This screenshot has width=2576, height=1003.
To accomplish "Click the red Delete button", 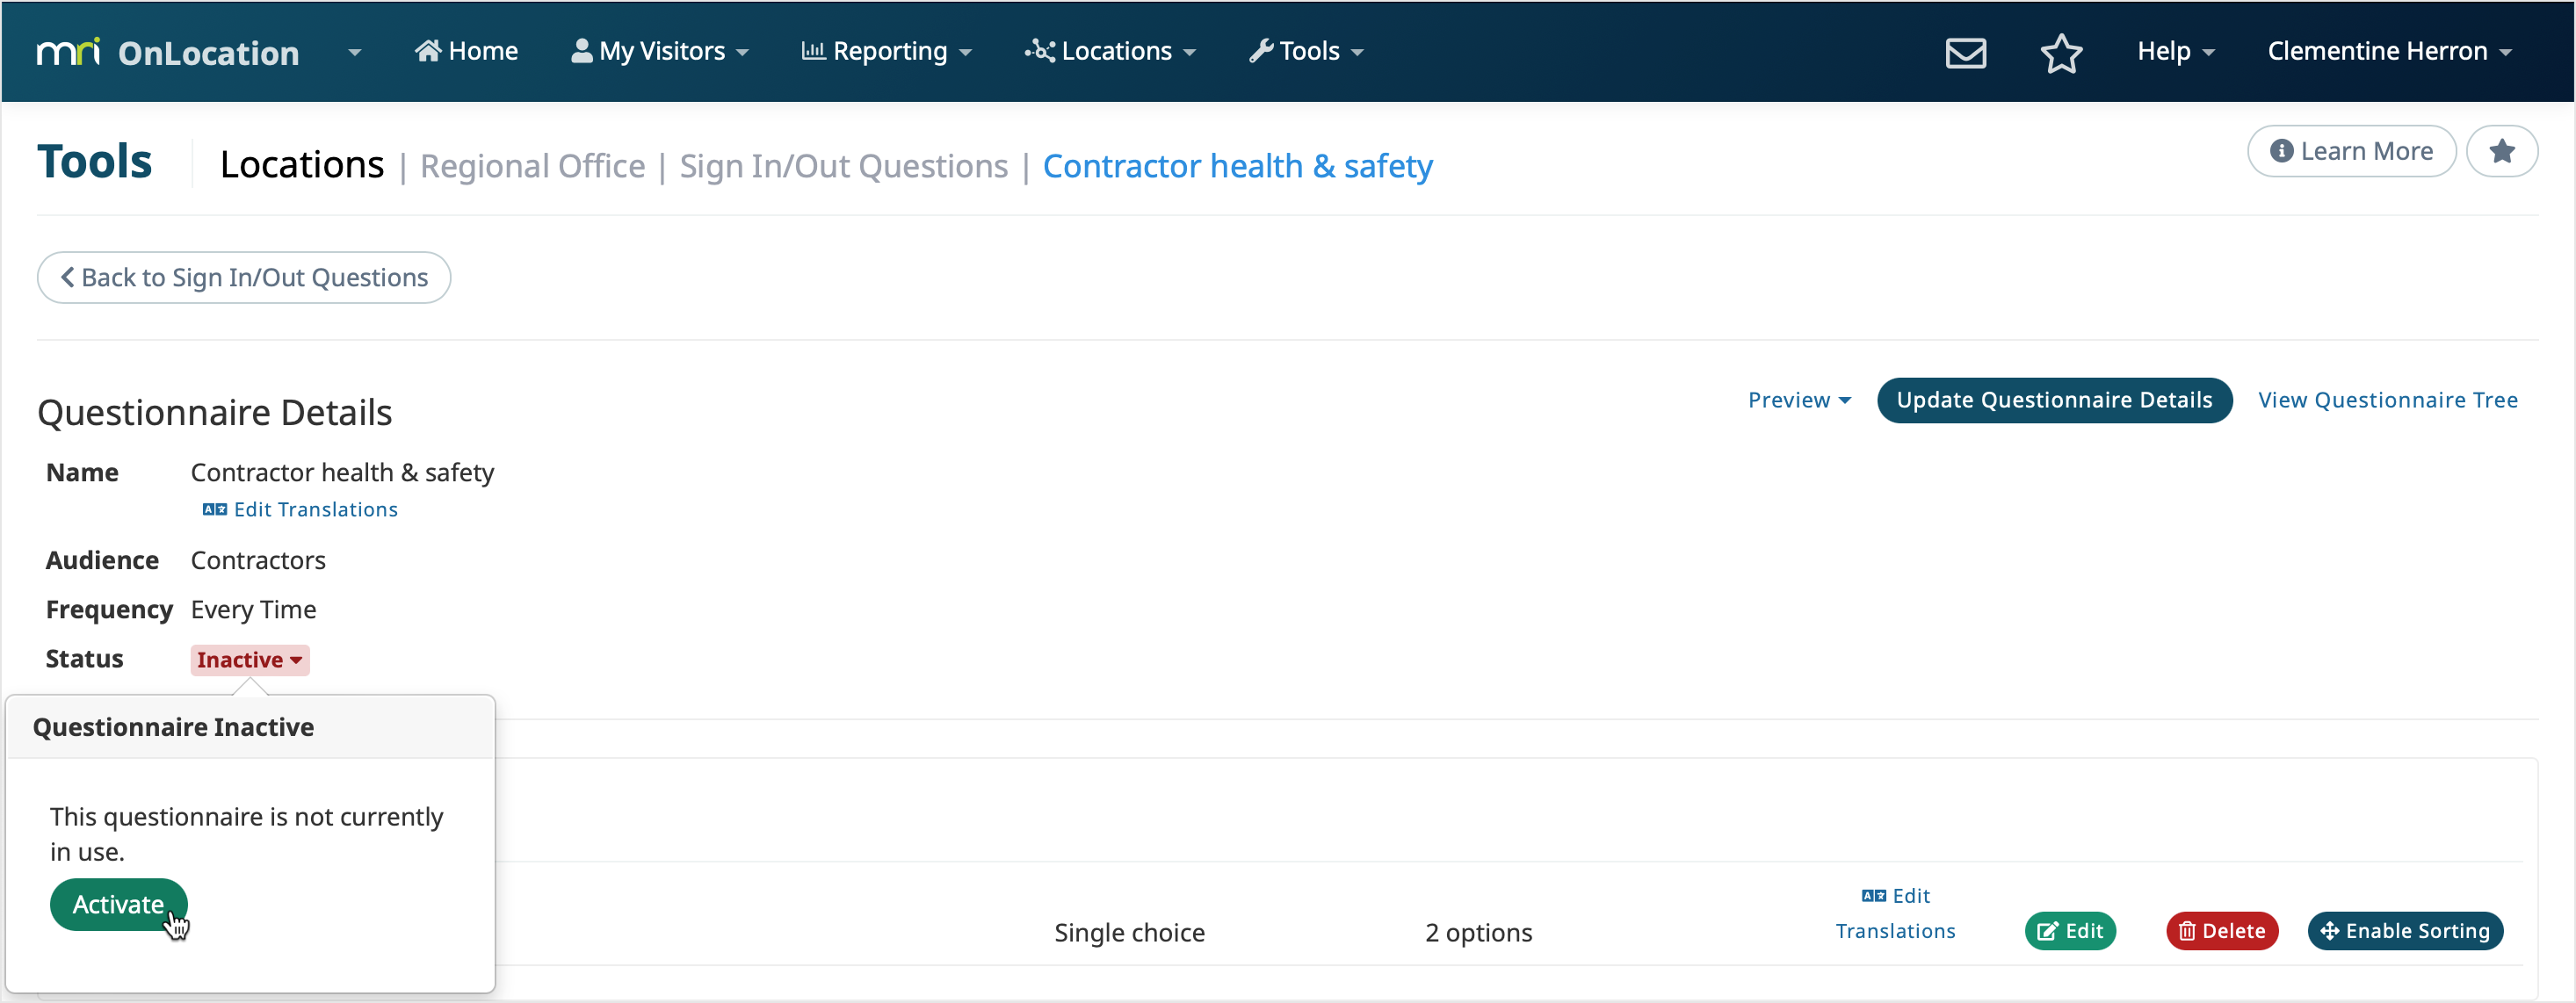I will click(2221, 931).
